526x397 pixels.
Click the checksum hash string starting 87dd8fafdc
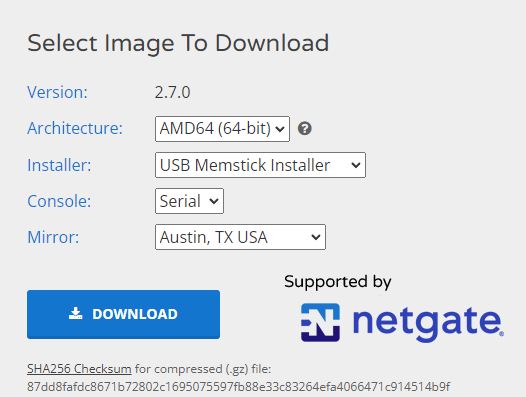(x=239, y=387)
